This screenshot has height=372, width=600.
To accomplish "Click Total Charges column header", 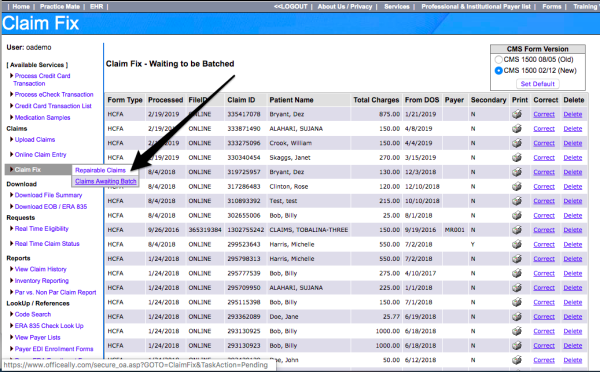I will coord(376,100).
